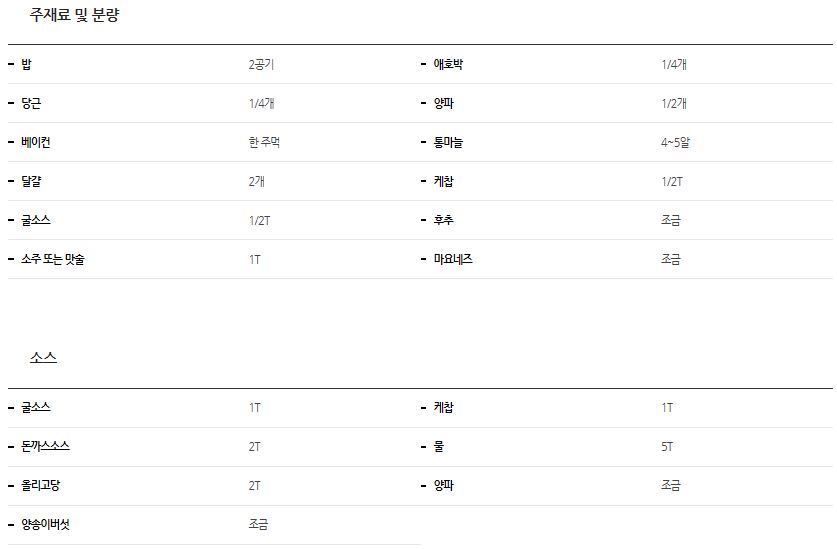837x549 pixels.
Task: Click the 소스 section heading
Action: (43, 357)
